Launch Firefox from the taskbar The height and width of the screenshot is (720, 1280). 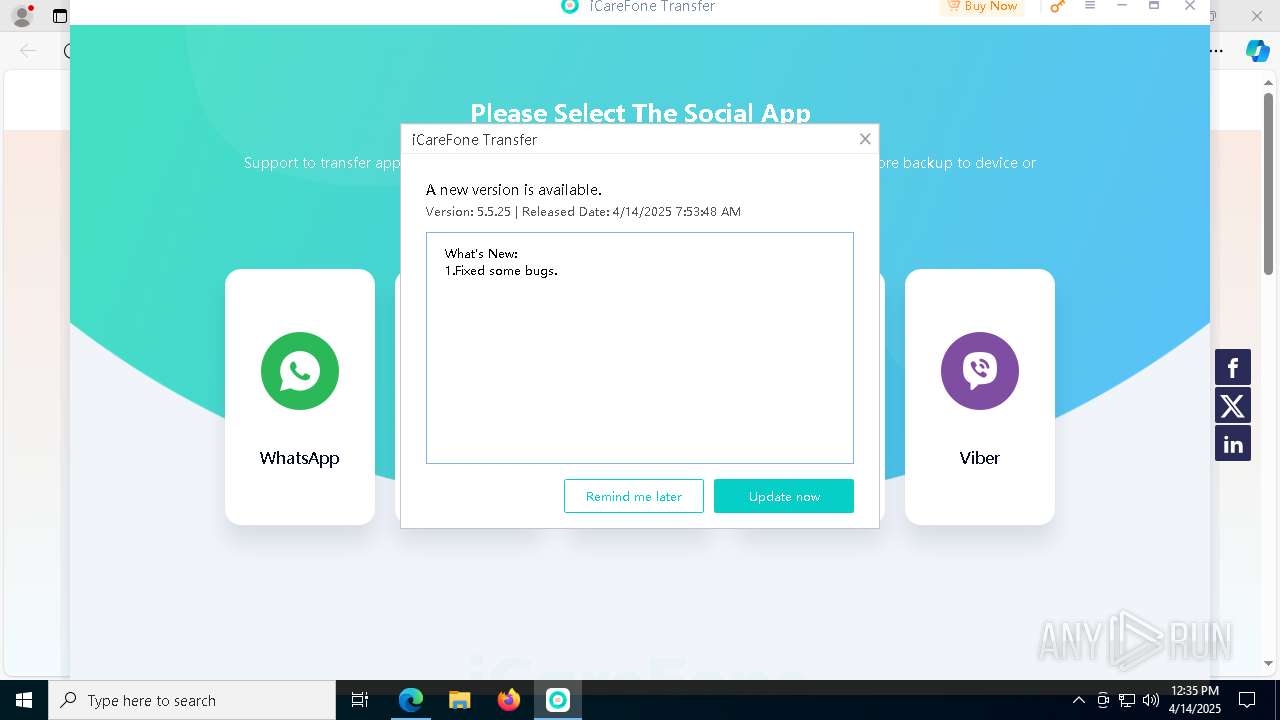click(509, 700)
